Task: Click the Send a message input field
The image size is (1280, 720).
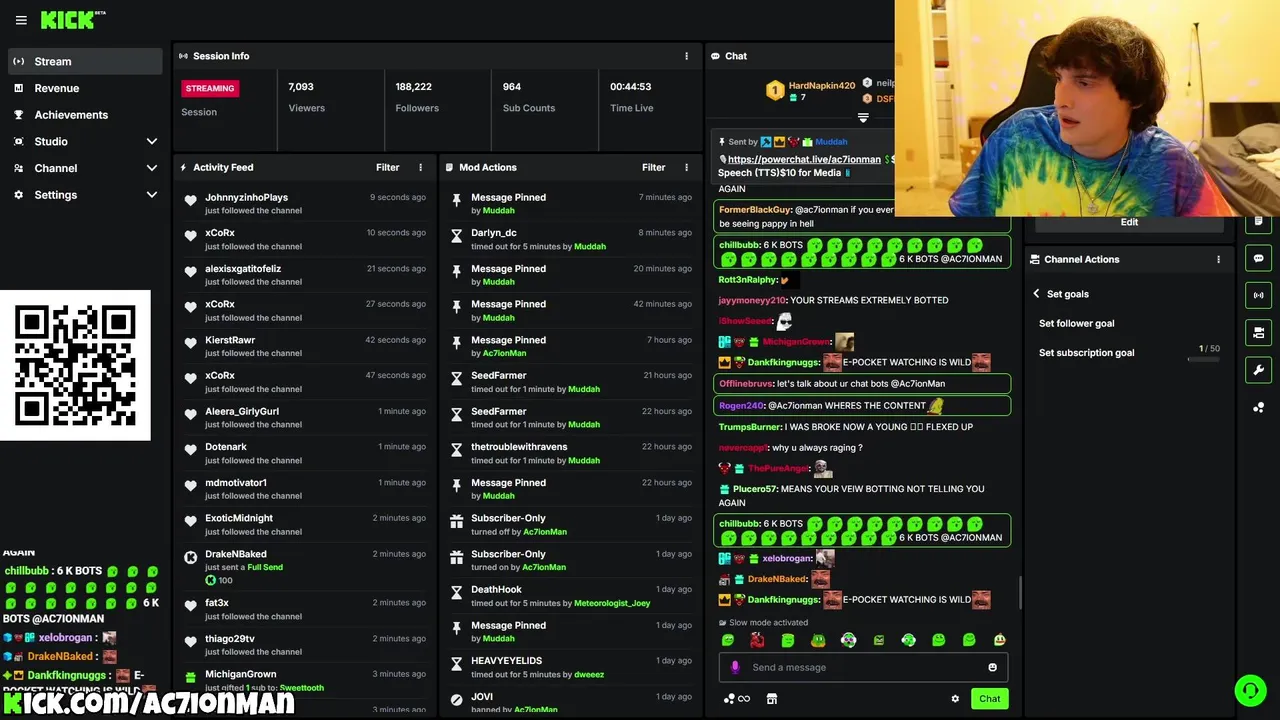Action: 863,667
